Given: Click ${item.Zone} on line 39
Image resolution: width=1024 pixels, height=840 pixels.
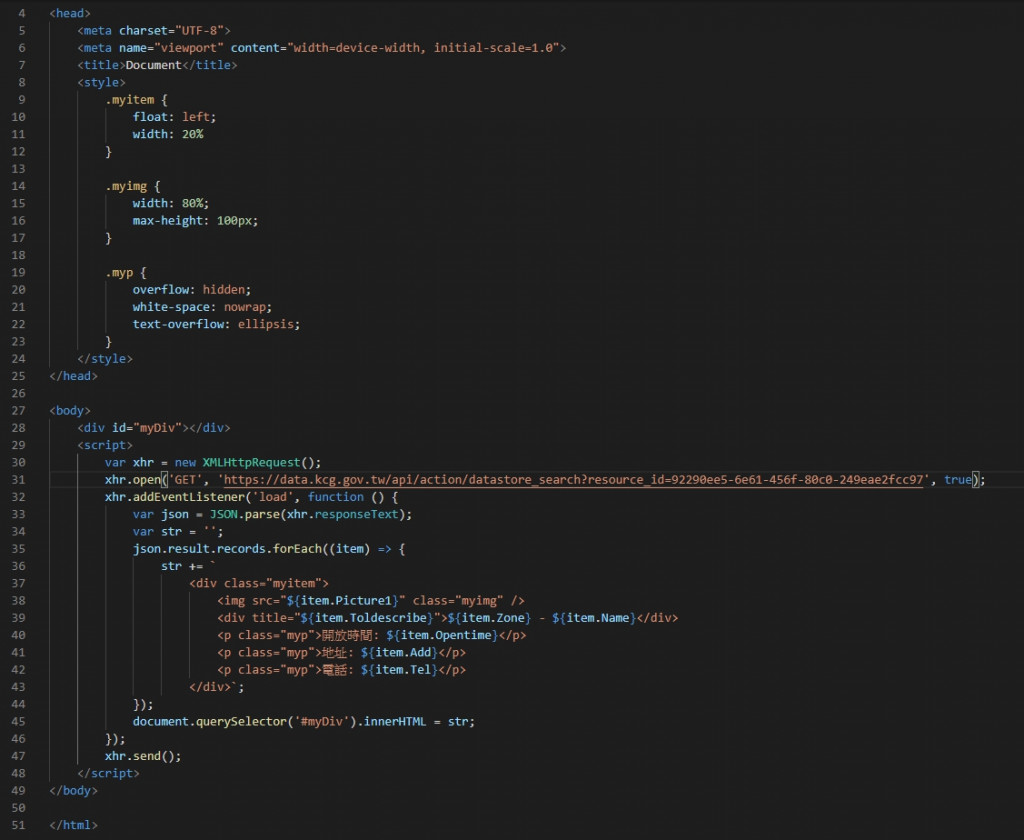Looking at the screenshot, I should tap(488, 618).
